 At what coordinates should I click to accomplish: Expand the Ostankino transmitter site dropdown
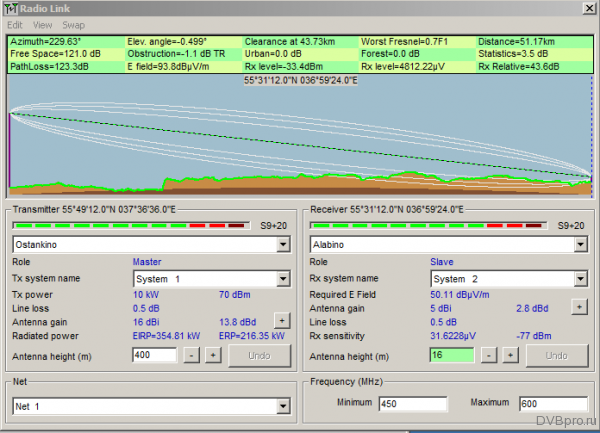[282, 243]
